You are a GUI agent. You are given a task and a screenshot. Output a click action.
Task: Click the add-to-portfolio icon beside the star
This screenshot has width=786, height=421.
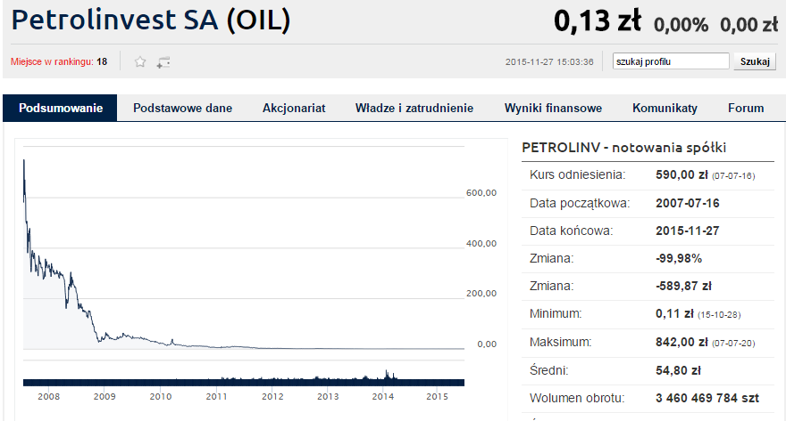click(x=163, y=62)
